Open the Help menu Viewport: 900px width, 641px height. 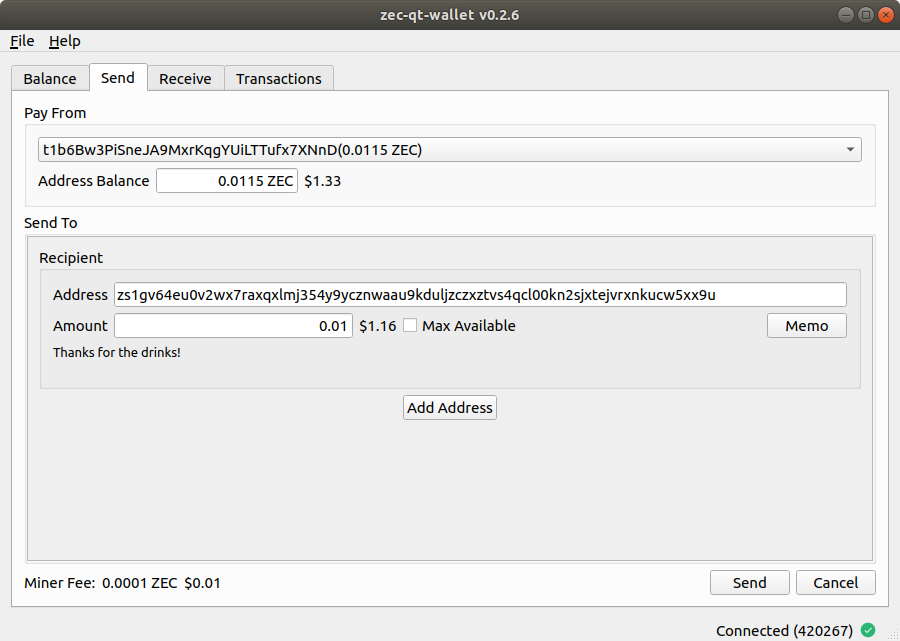(65, 41)
